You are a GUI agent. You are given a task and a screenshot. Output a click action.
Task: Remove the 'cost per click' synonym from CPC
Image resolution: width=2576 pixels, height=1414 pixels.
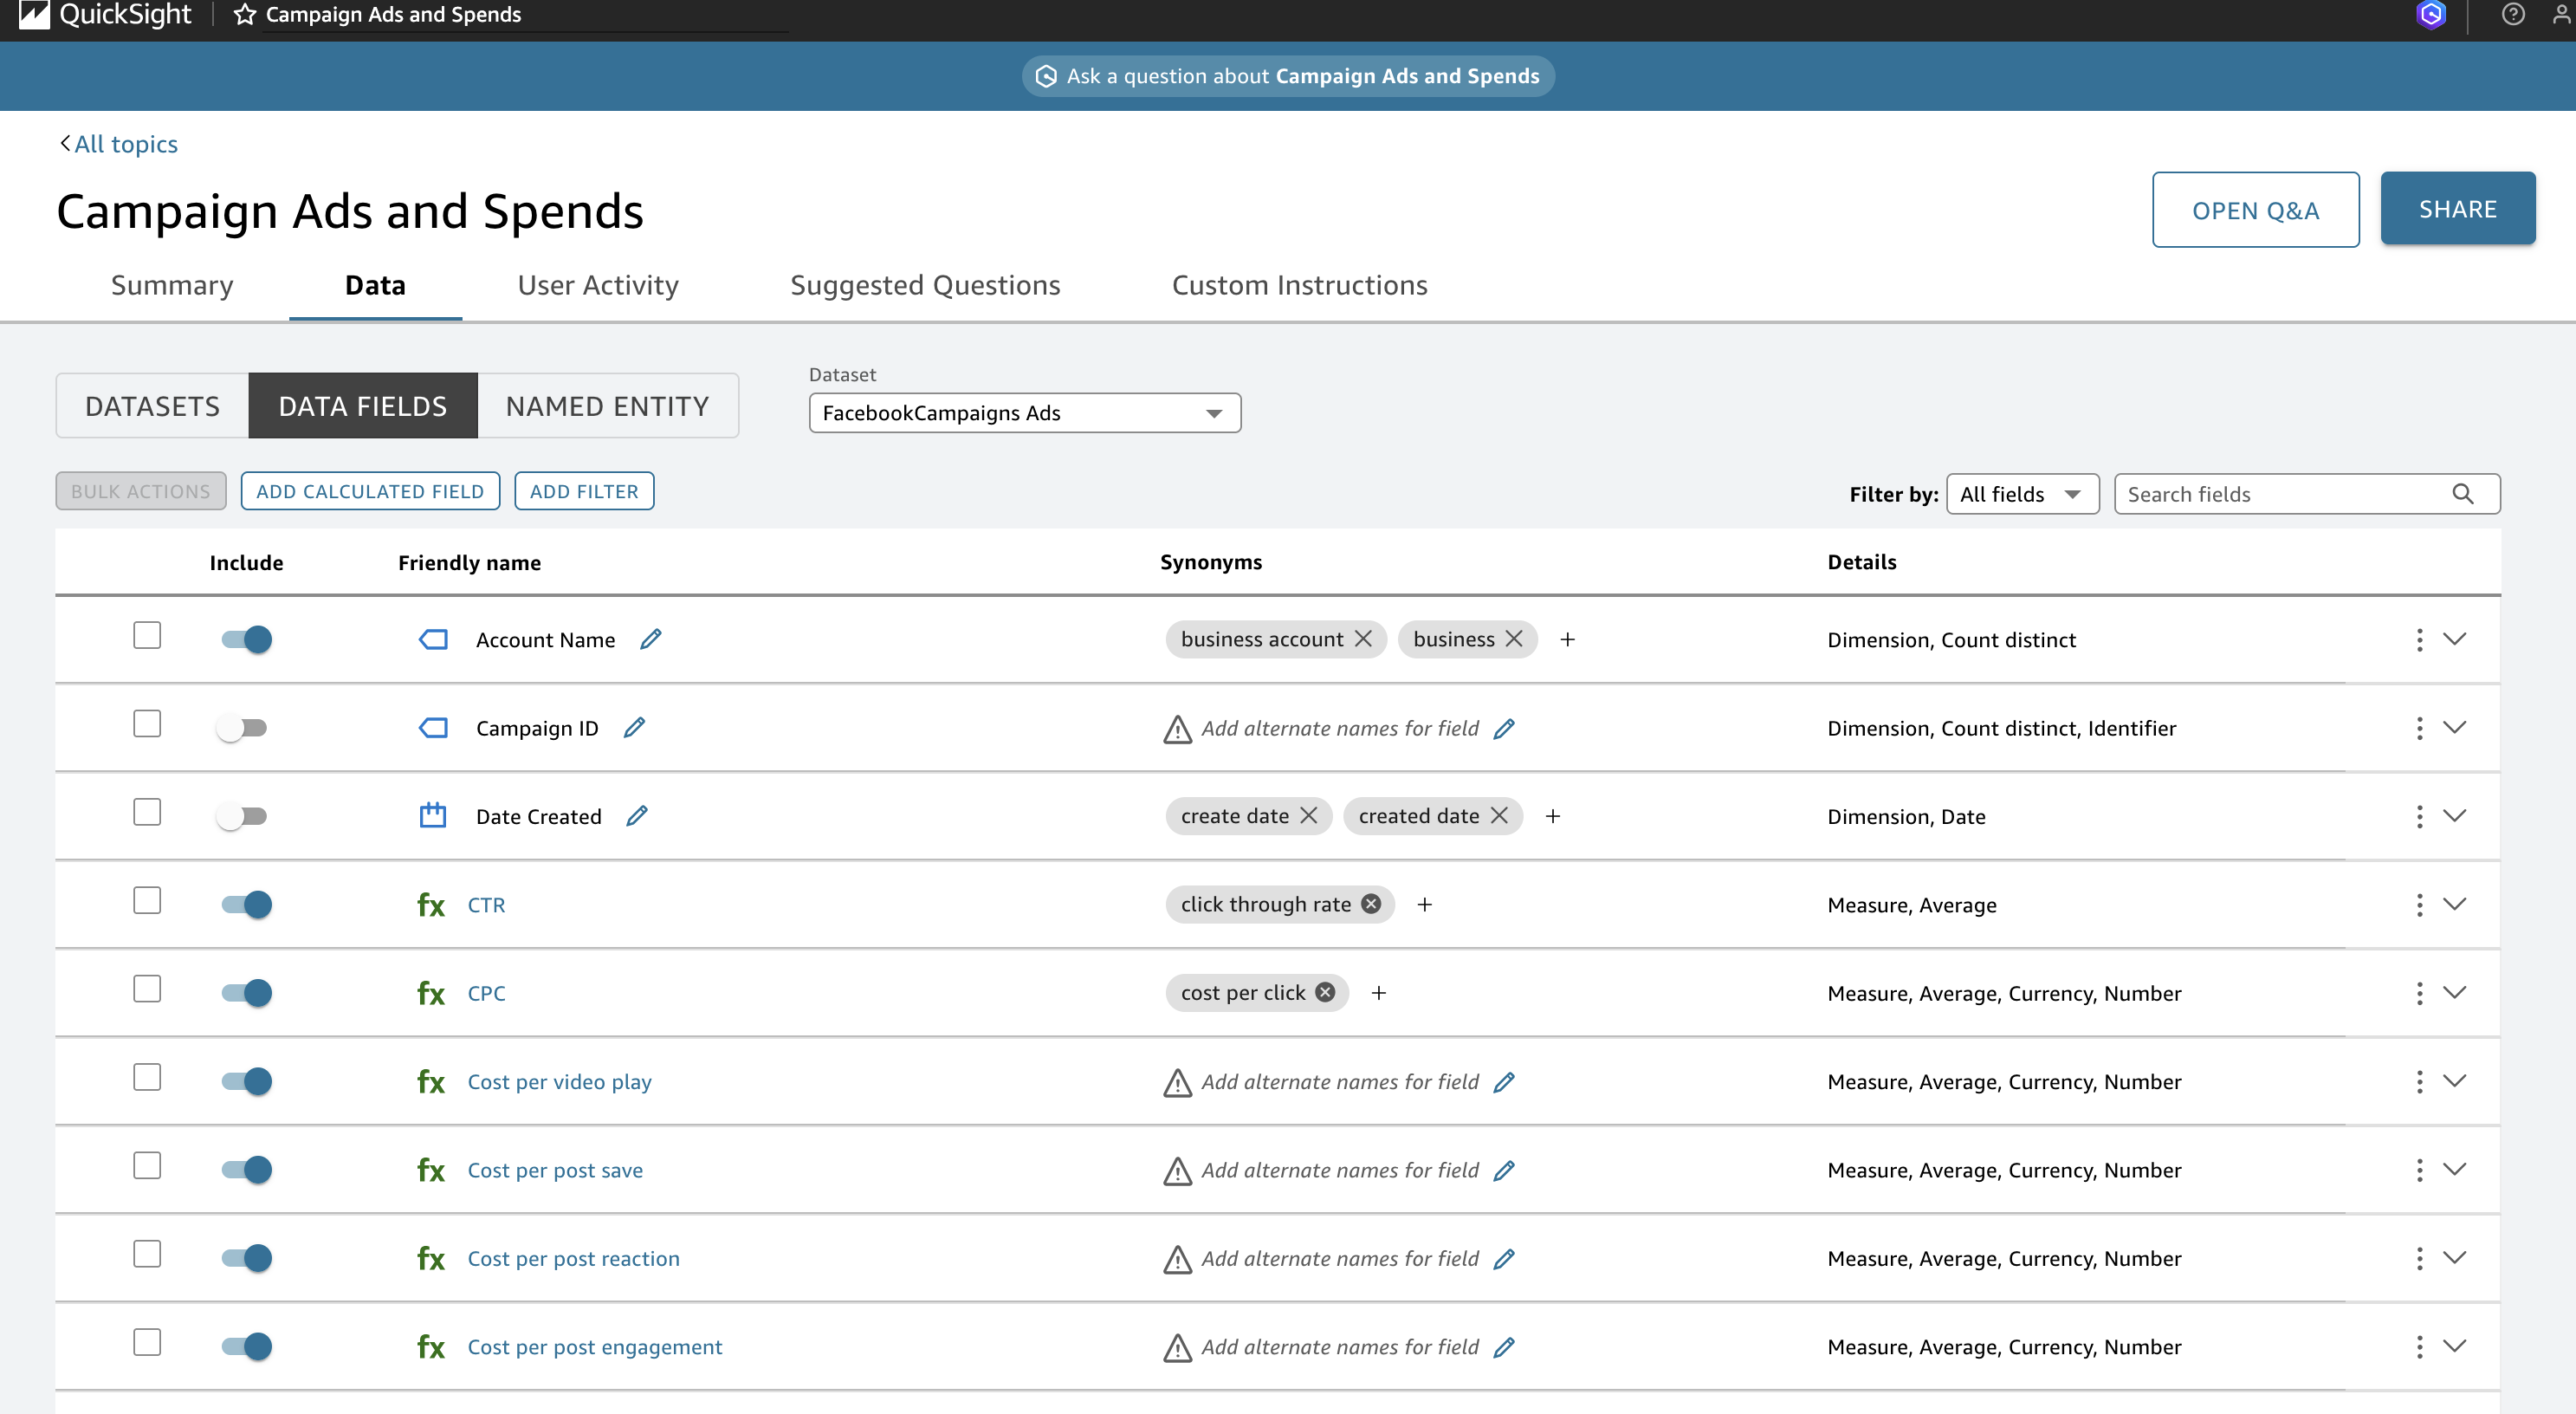coord(1324,992)
